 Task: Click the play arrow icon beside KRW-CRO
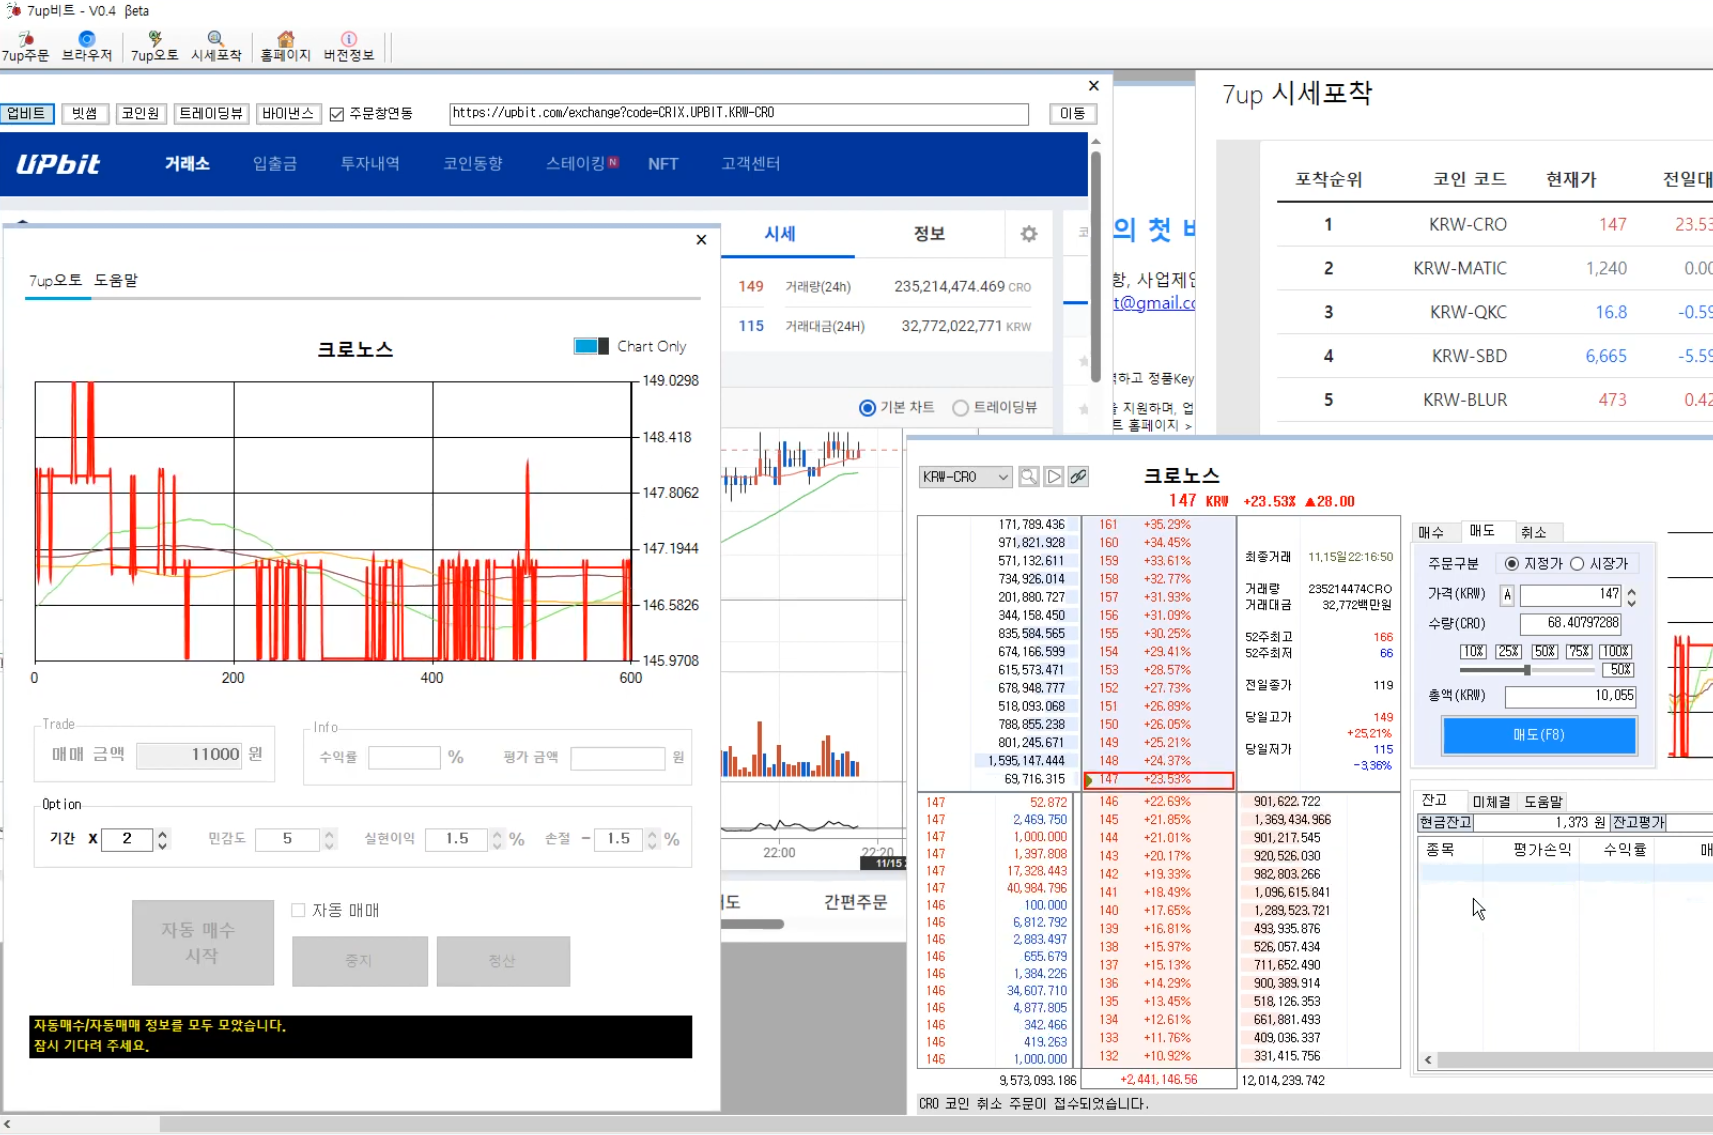[1054, 477]
